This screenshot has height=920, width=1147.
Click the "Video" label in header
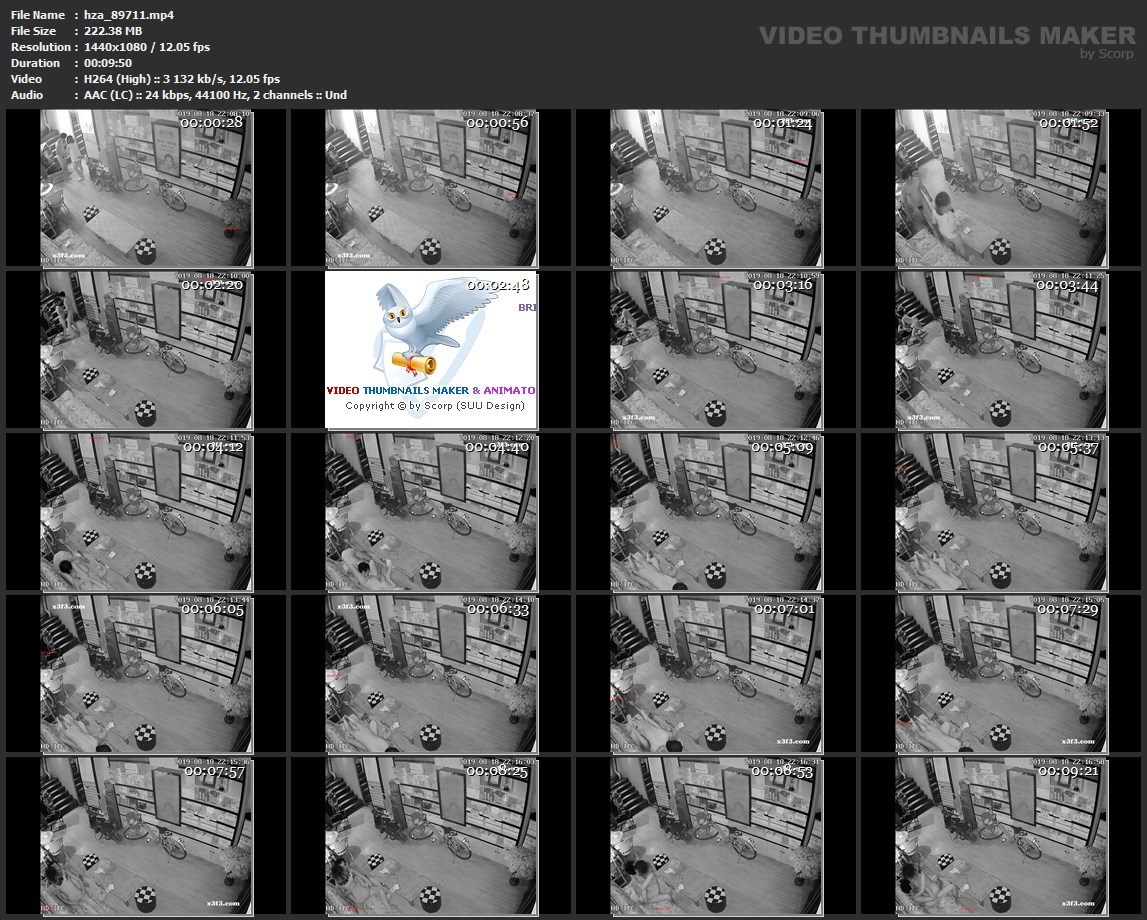[x=26, y=79]
